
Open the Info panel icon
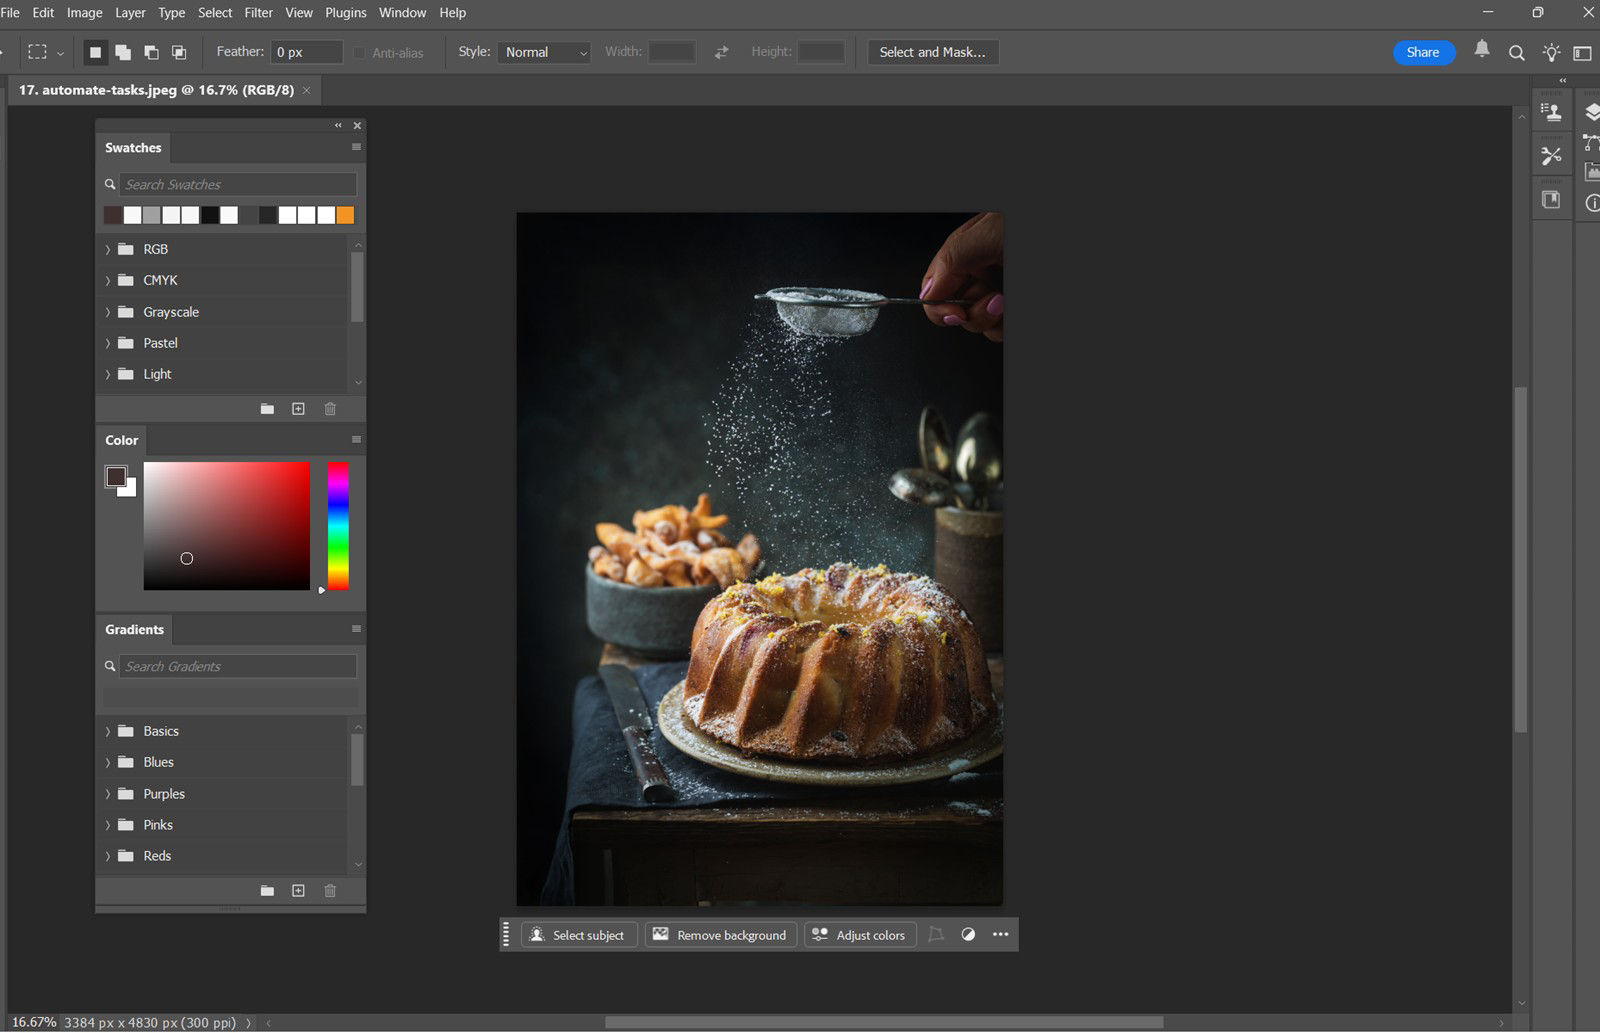1591,203
